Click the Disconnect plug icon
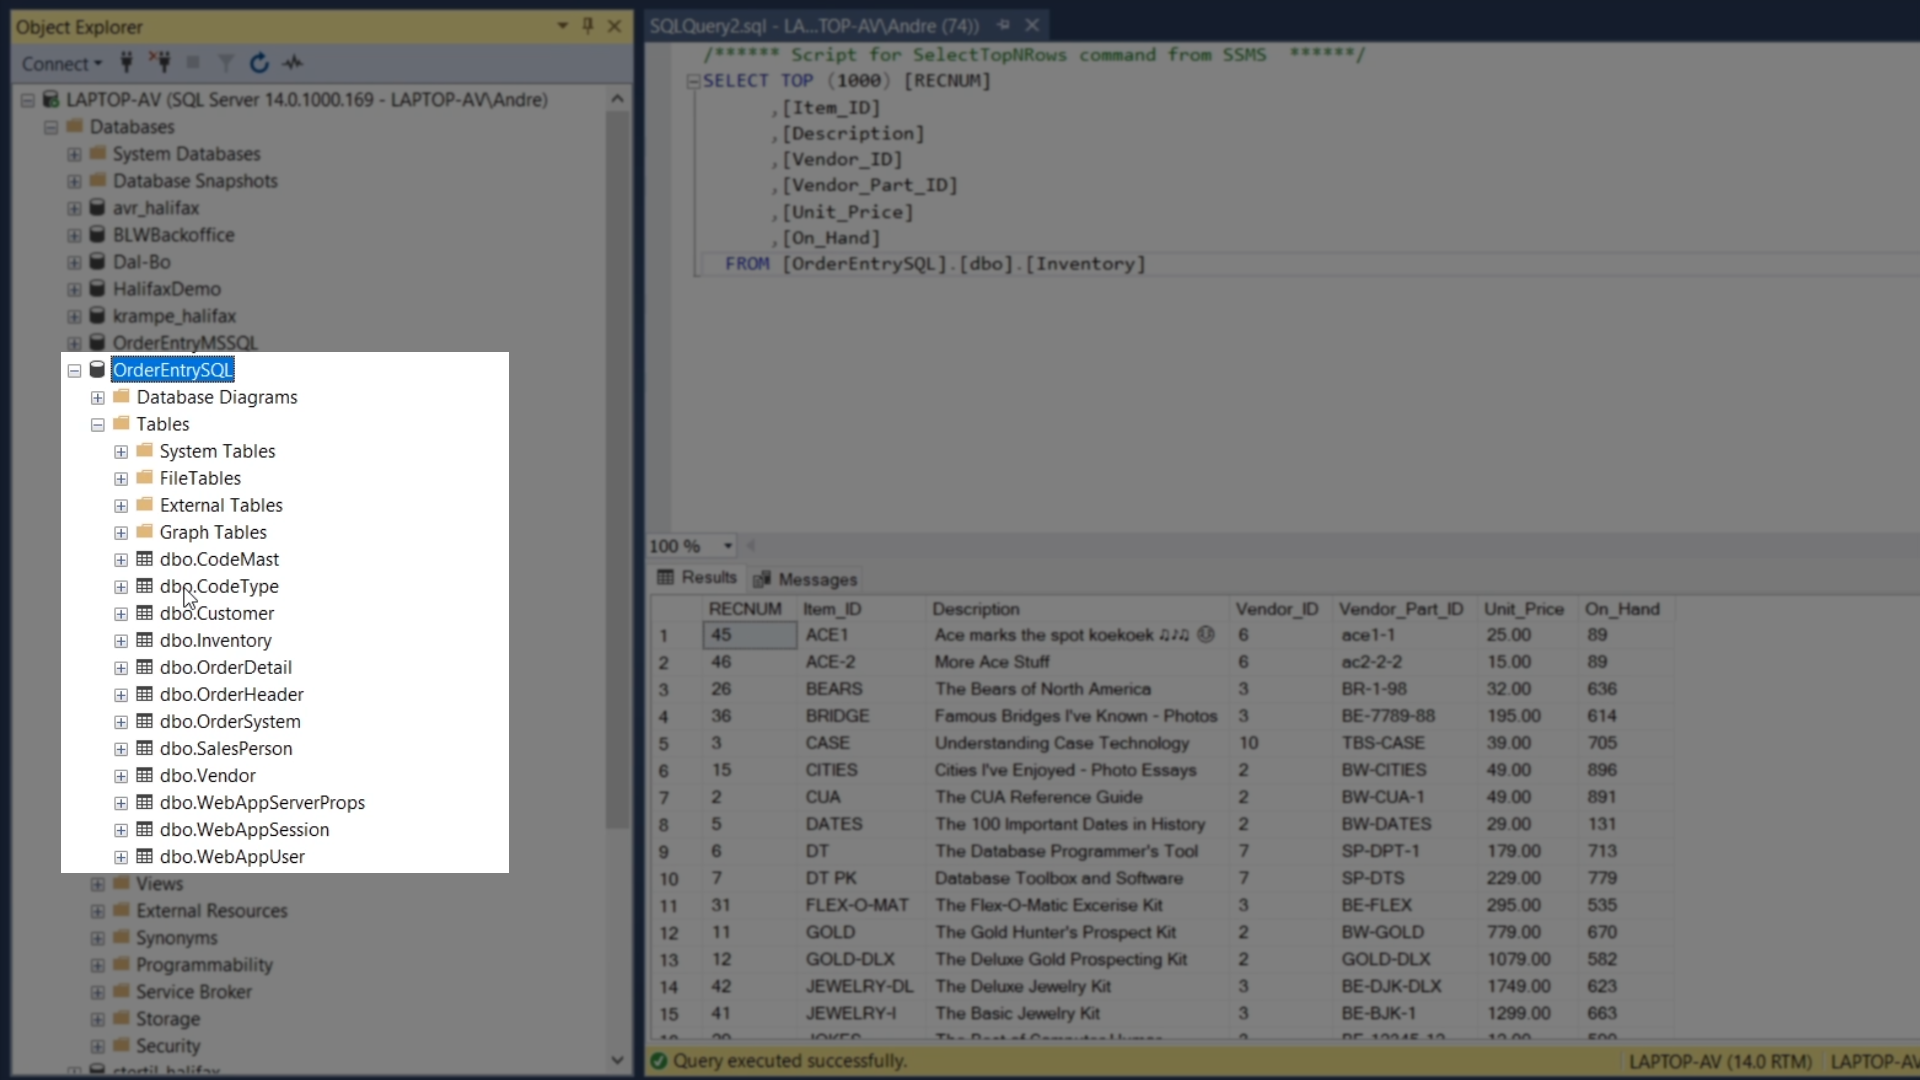 click(160, 63)
